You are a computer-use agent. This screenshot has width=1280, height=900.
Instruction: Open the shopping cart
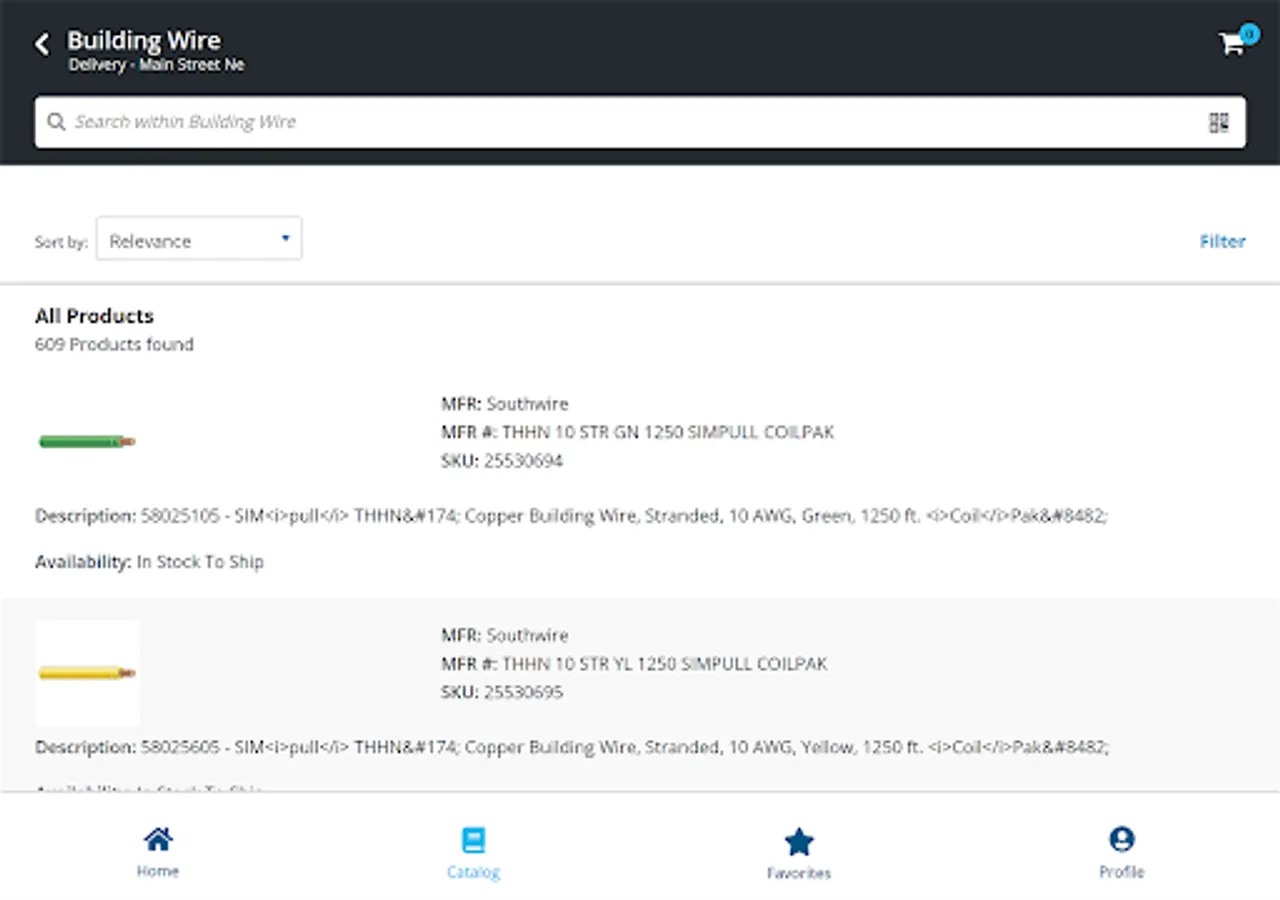coord(1231,44)
